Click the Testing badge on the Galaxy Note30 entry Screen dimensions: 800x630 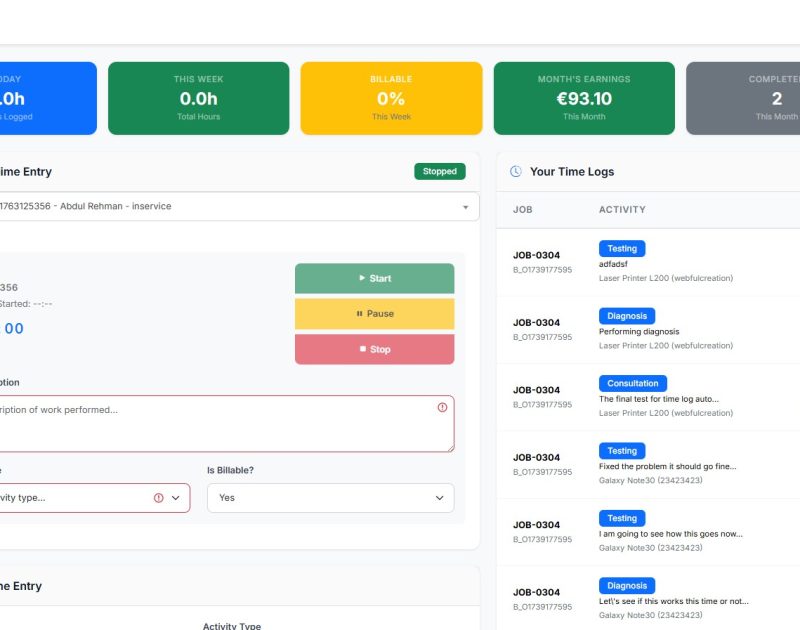click(622, 450)
